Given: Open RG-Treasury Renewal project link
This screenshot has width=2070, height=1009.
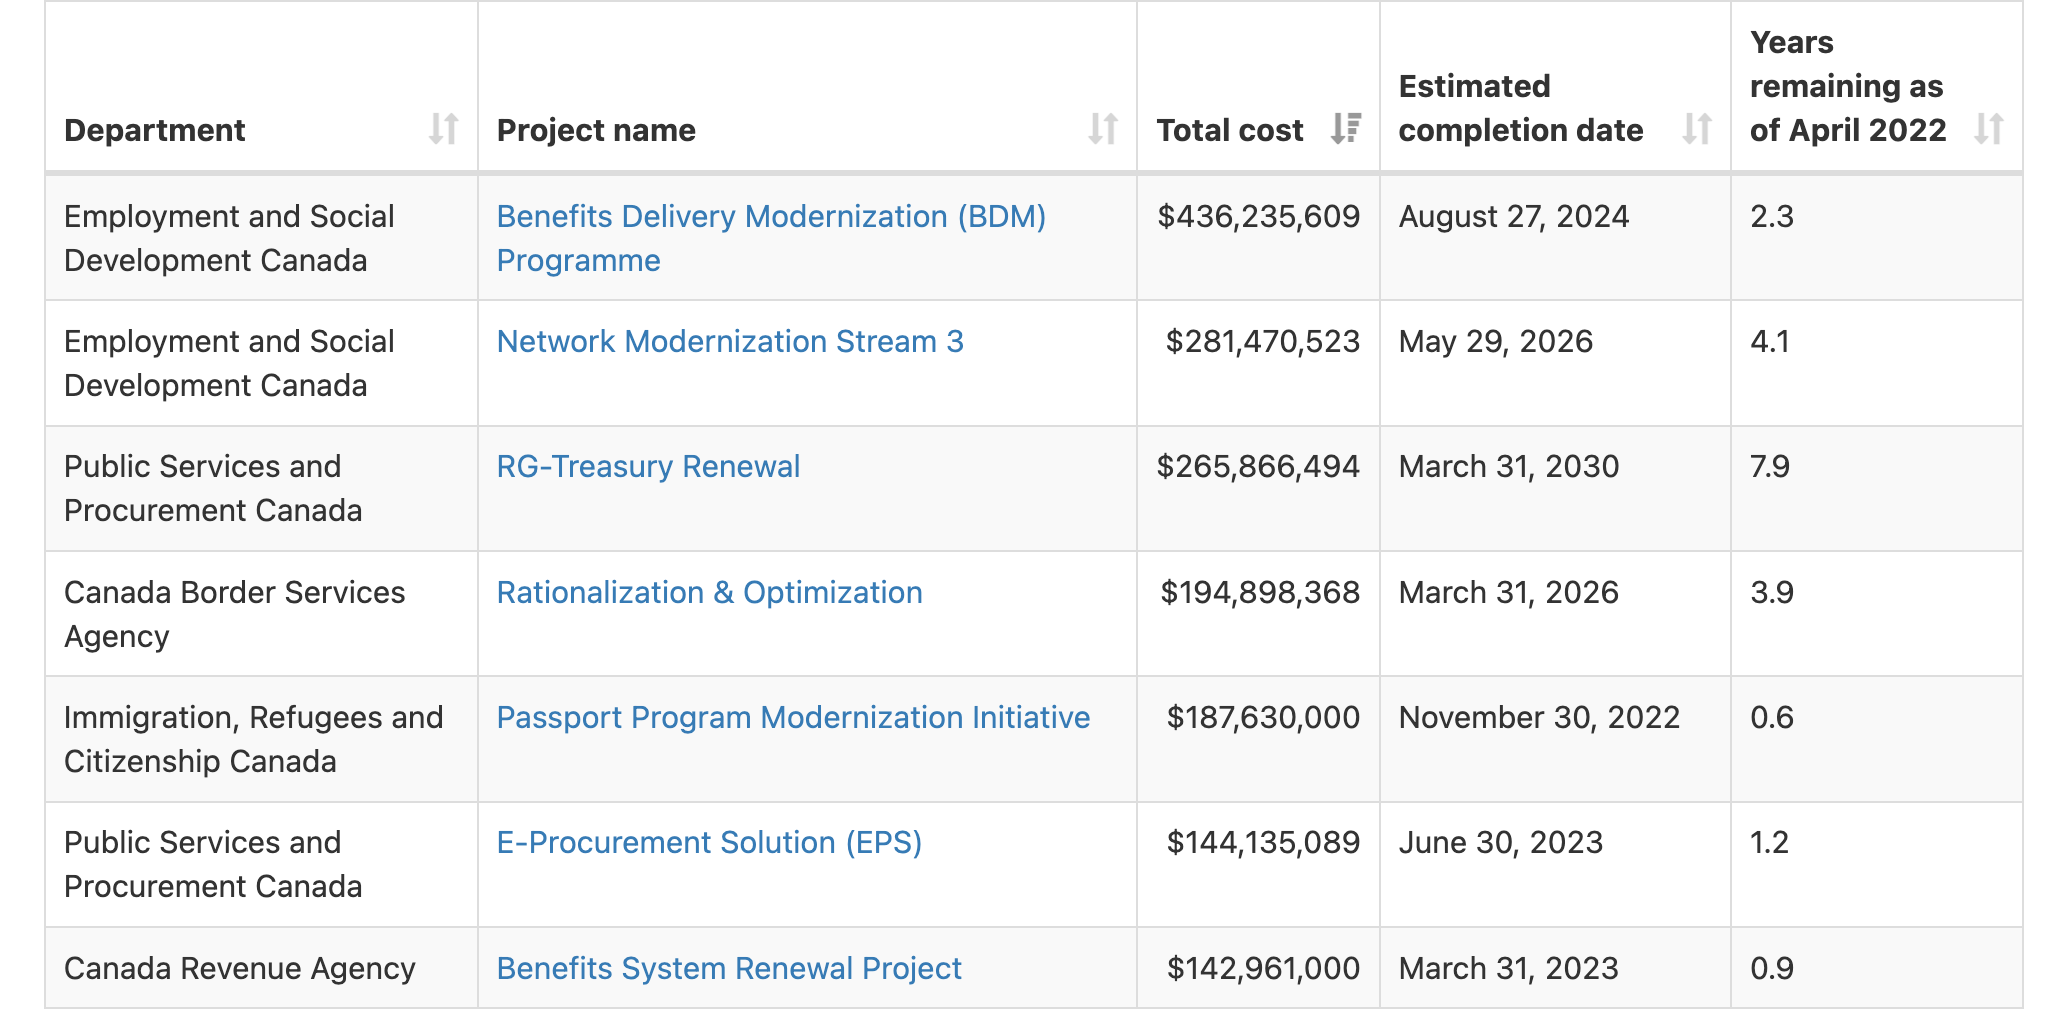Looking at the screenshot, I should [x=648, y=467].
